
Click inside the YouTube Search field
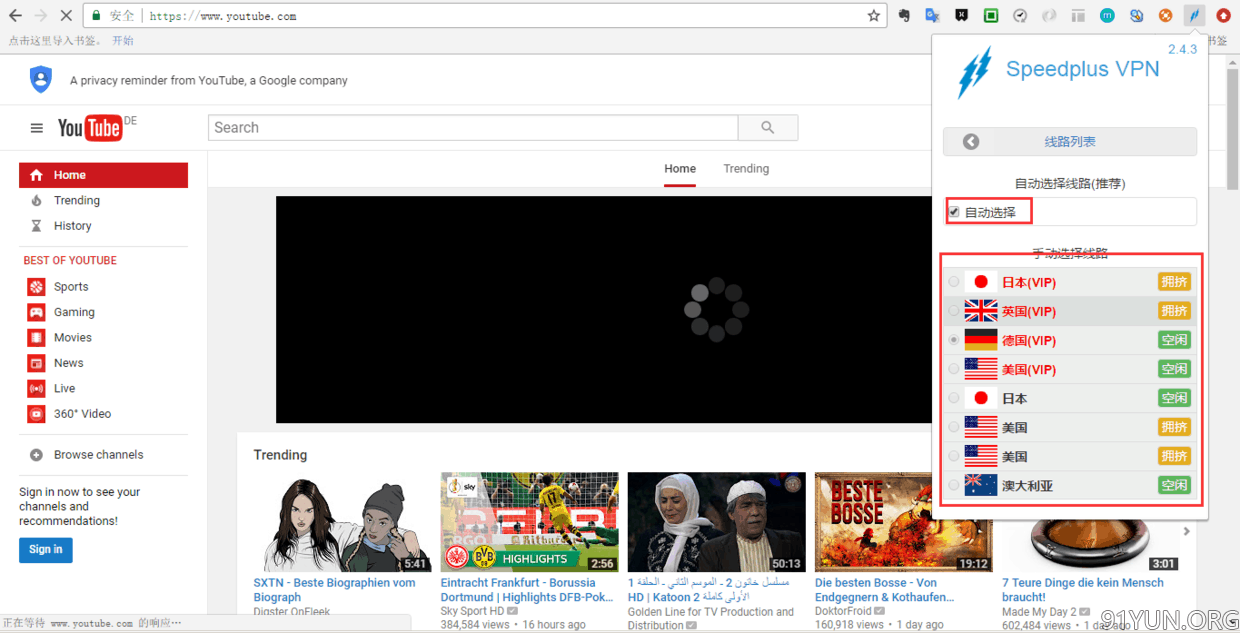click(x=472, y=128)
